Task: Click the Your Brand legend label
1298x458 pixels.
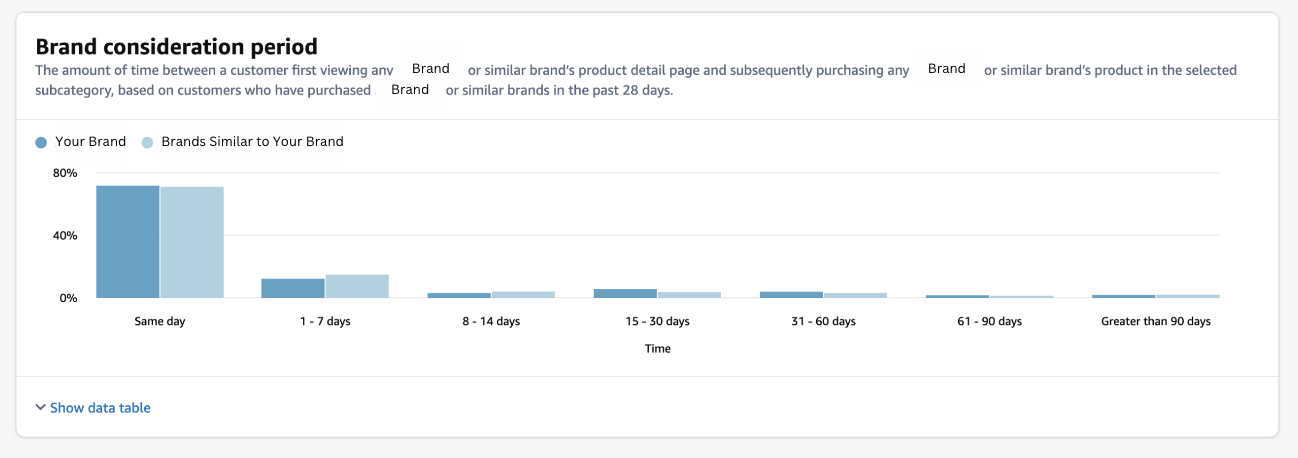Action: (90, 142)
